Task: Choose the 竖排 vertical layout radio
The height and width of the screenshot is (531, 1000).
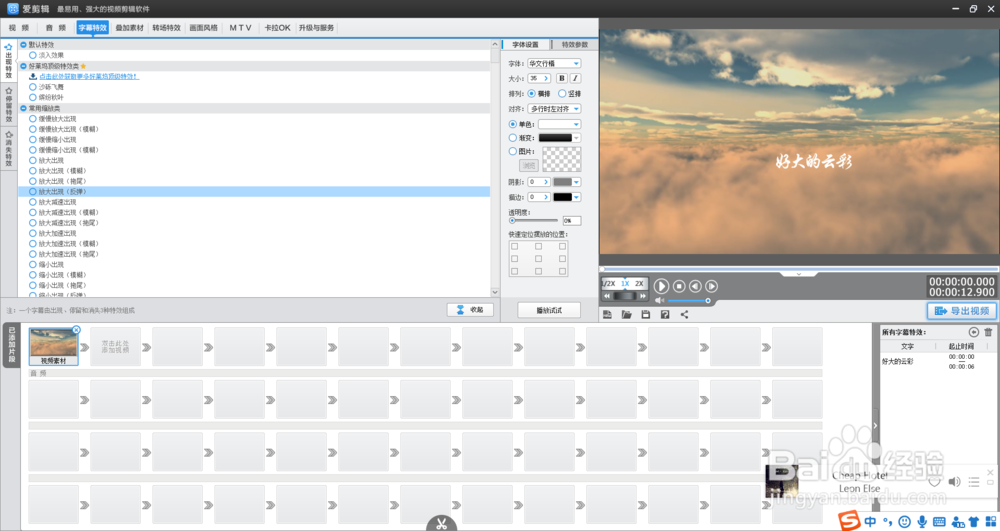Action: tap(562, 94)
